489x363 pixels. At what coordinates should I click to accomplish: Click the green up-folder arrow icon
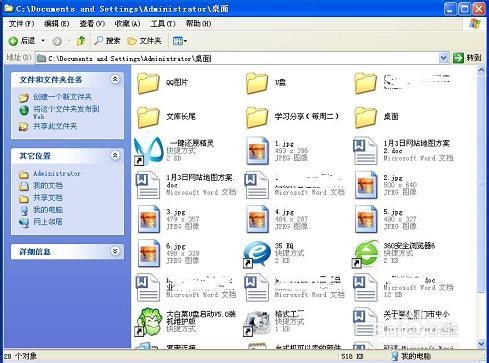click(x=80, y=41)
